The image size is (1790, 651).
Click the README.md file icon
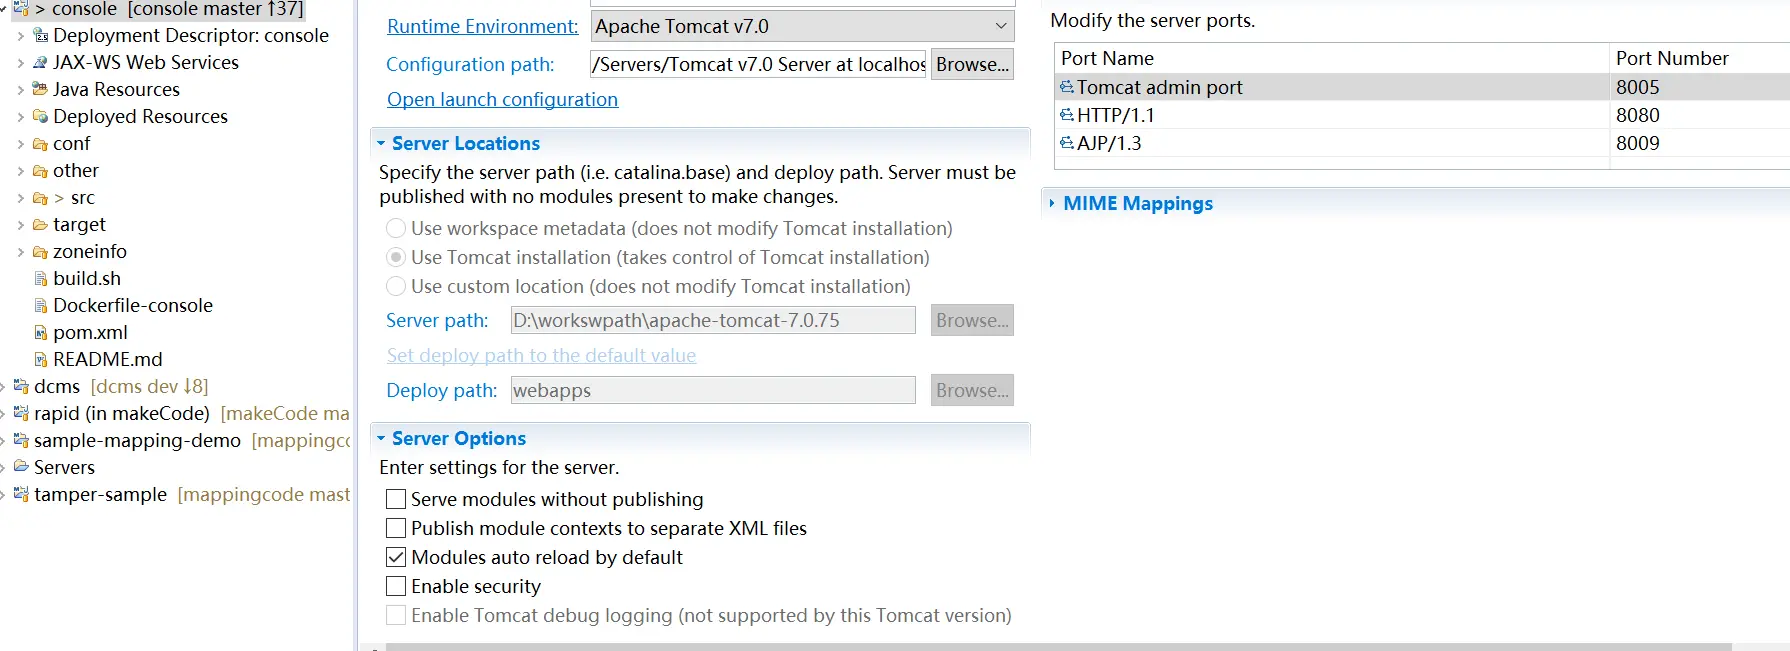(x=41, y=359)
